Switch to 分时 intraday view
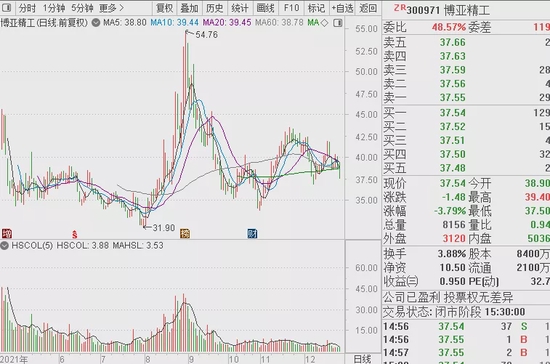 point(27,8)
